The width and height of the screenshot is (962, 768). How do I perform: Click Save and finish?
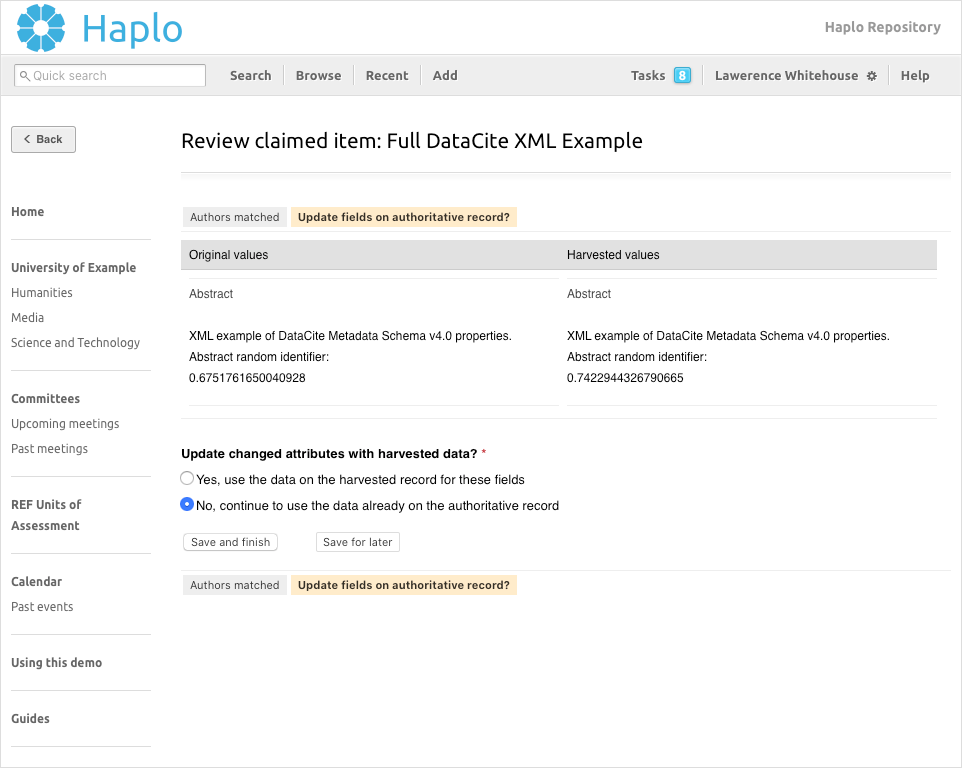point(230,541)
